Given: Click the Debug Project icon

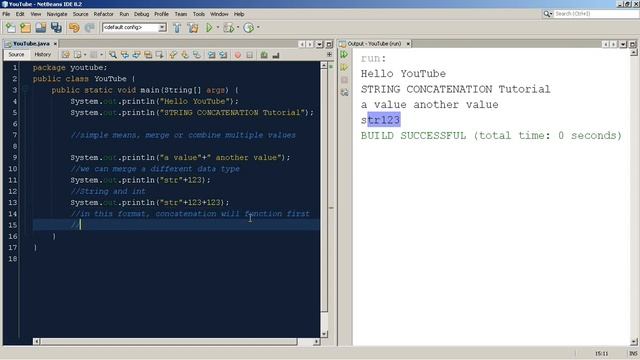Looking at the screenshot, I should [x=229, y=28].
